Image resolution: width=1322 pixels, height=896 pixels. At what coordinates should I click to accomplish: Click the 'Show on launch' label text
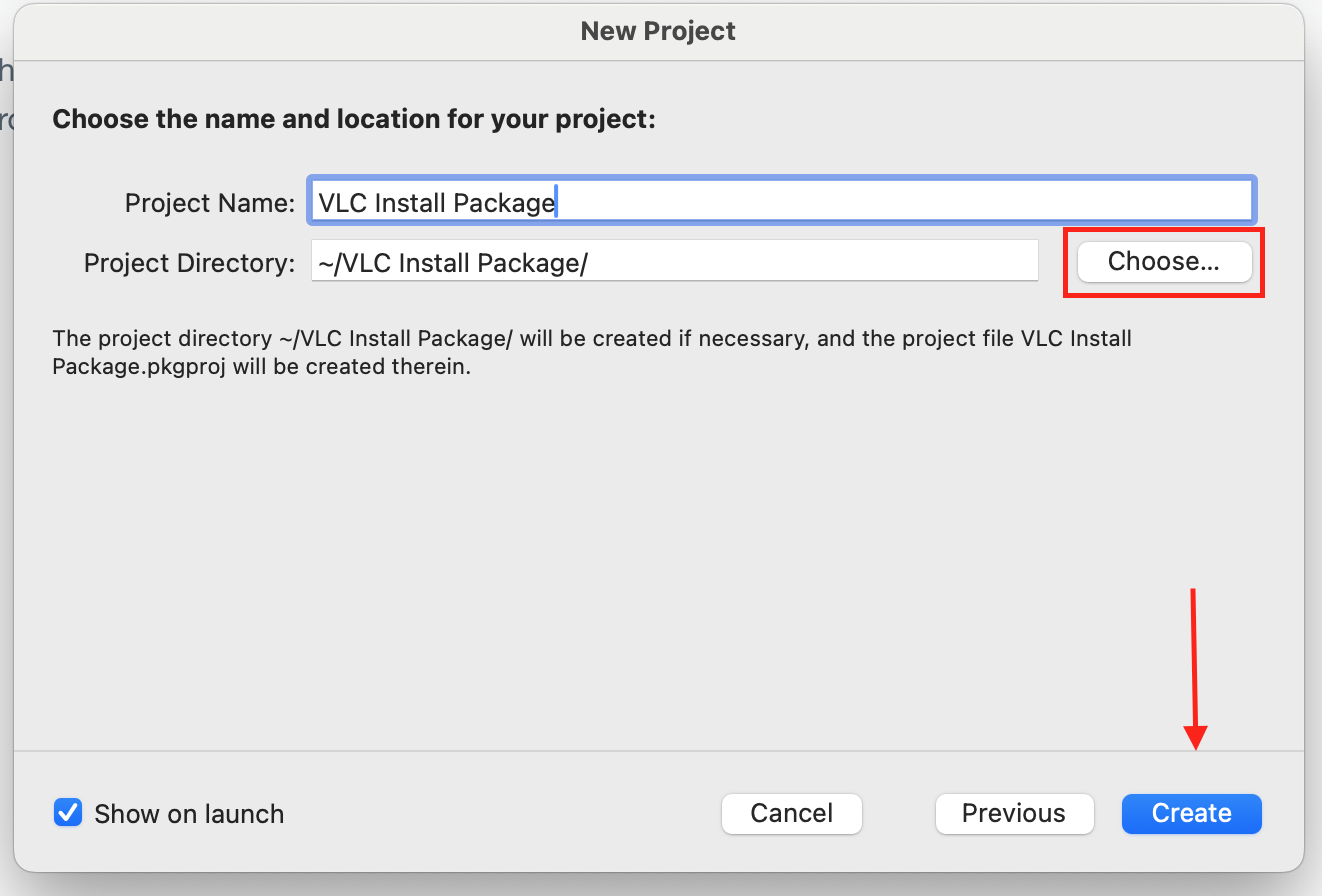pyautogui.click(x=189, y=814)
